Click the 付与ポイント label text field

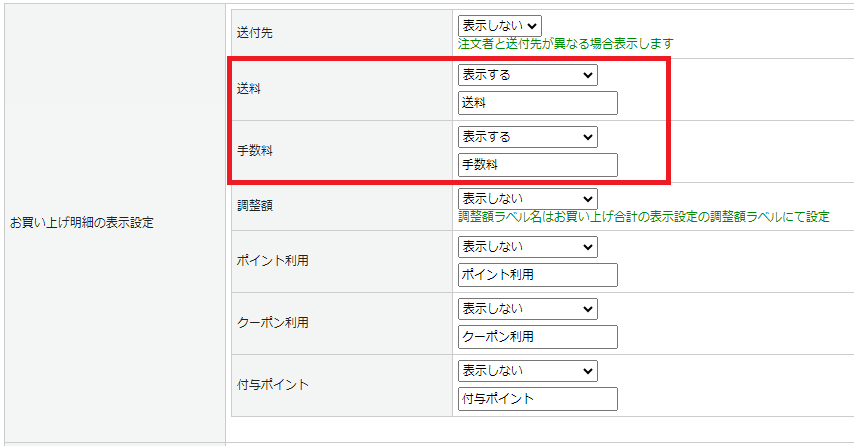point(537,399)
